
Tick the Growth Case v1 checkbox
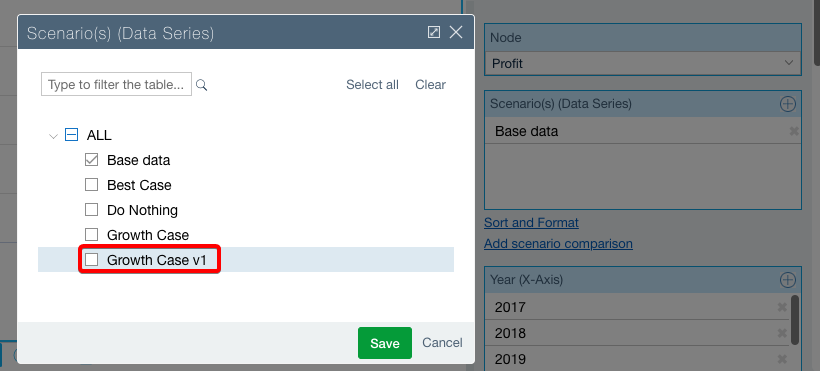point(92,260)
